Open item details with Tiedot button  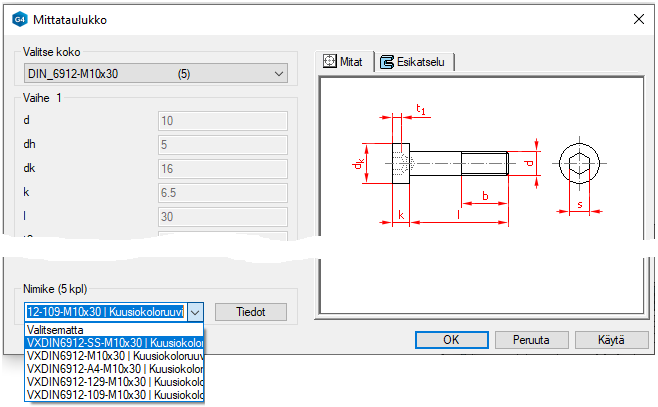(251, 312)
